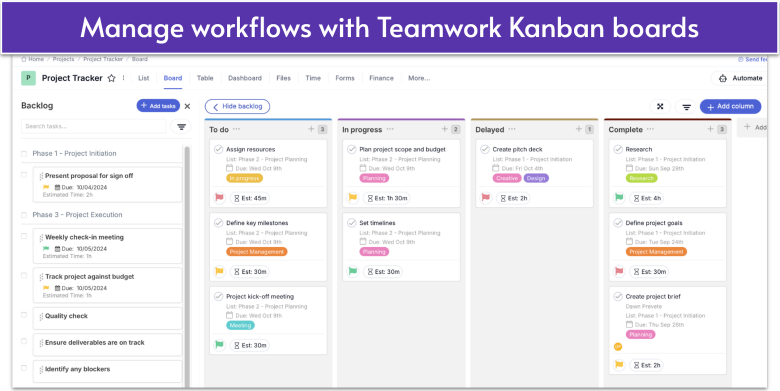Star the Project Tracker project
This screenshot has height=391, width=780.
tap(111, 78)
